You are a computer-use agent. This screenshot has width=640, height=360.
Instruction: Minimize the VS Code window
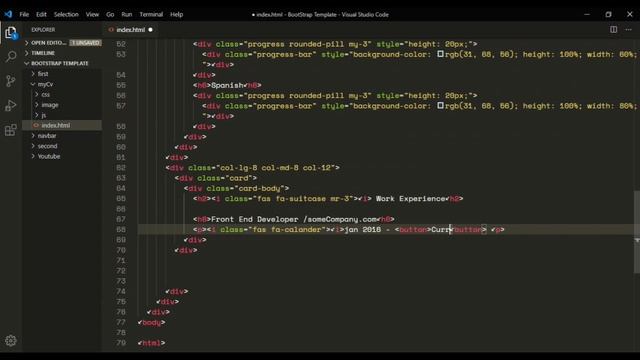pyautogui.click(x=587, y=14)
